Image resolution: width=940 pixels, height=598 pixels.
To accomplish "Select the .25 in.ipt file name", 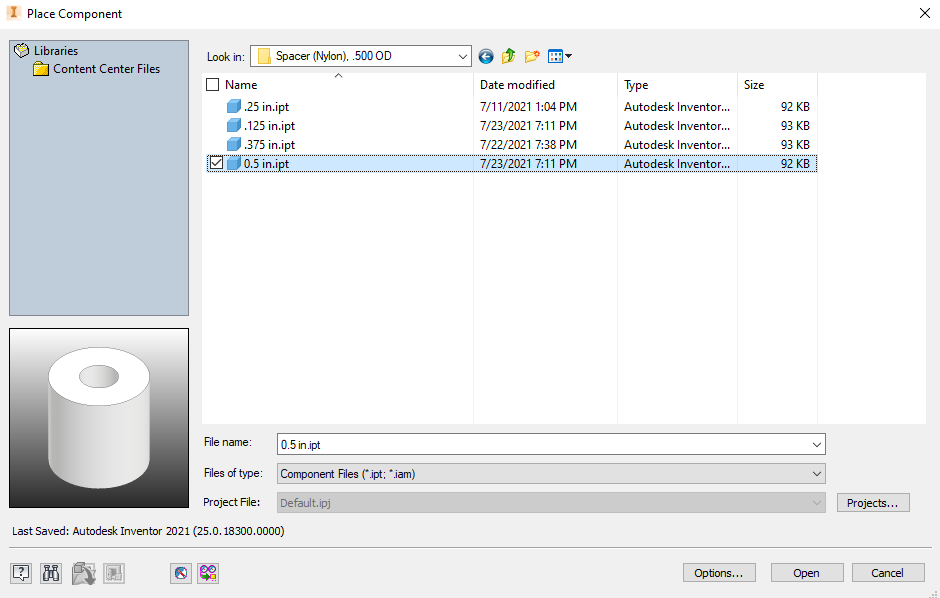I will click(x=266, y=107).
